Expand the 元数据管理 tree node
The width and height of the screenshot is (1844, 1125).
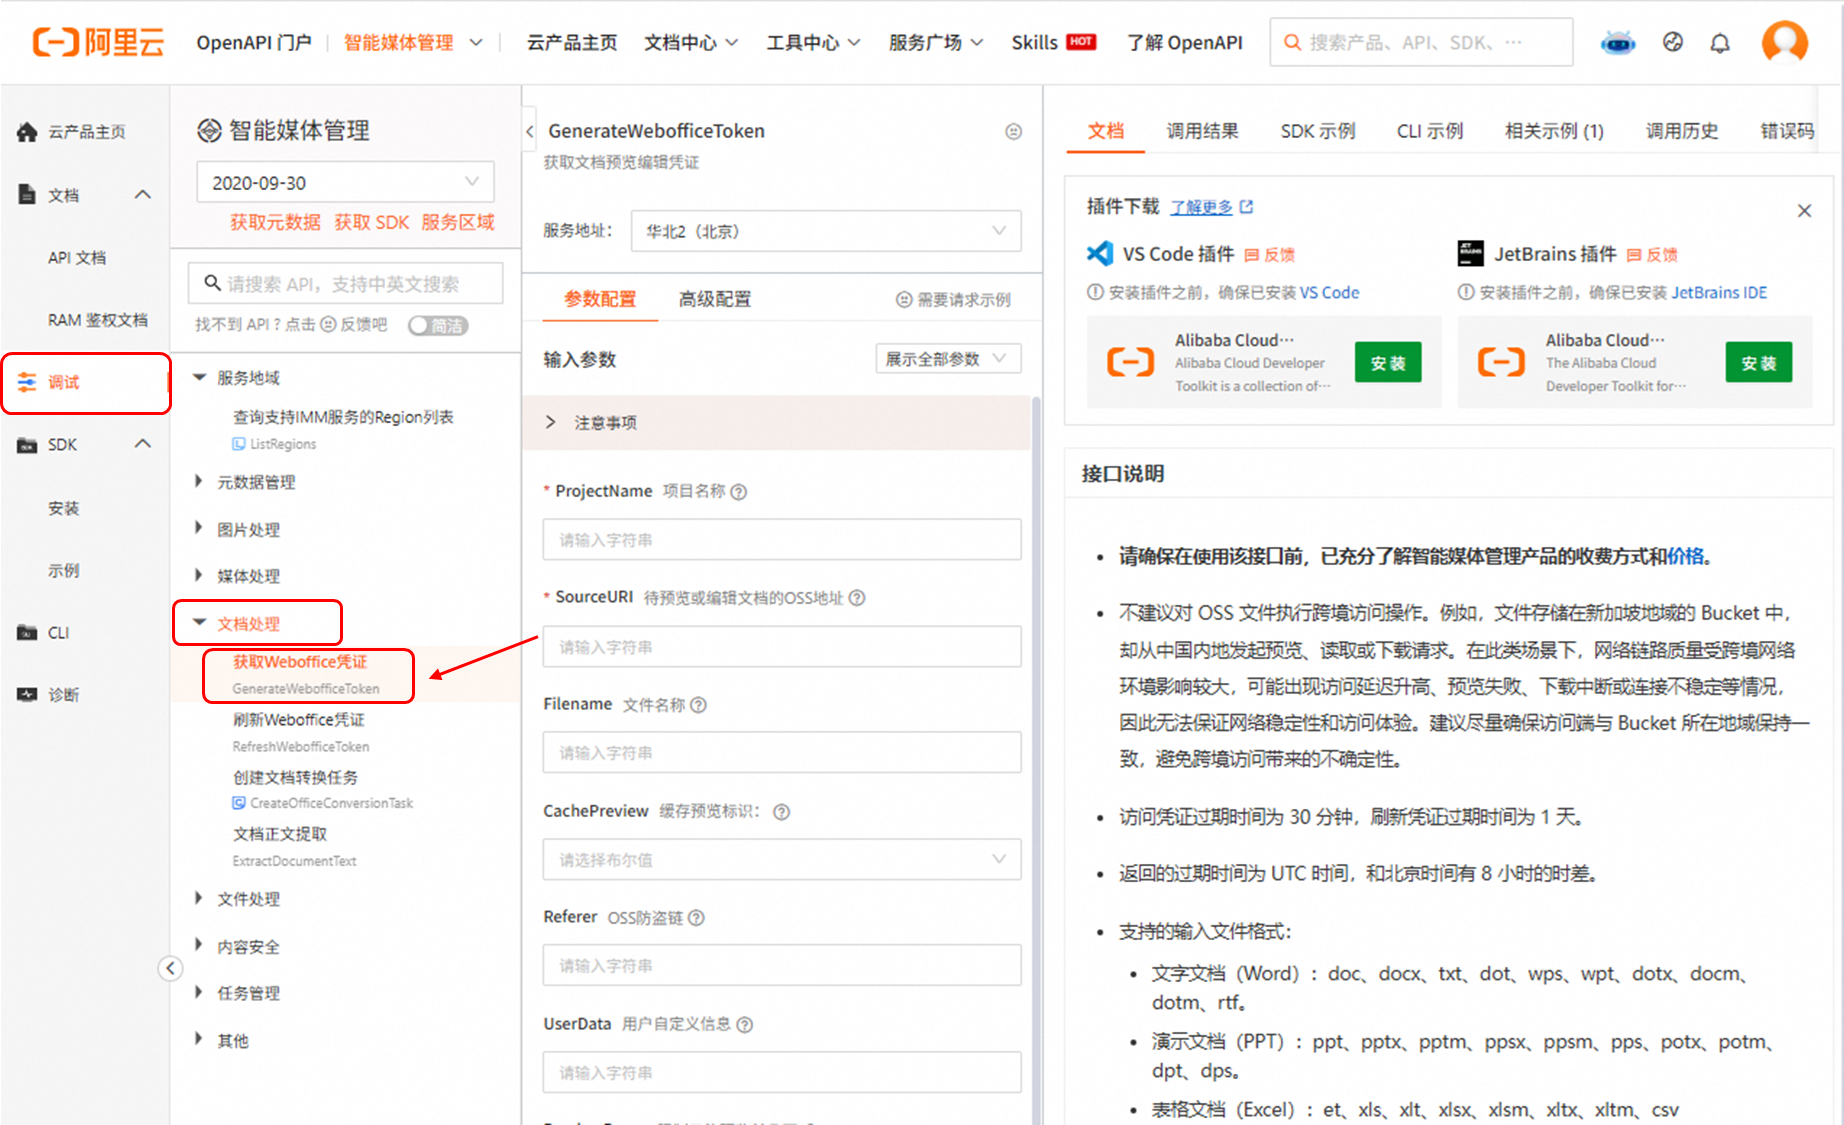pos(199,481)
